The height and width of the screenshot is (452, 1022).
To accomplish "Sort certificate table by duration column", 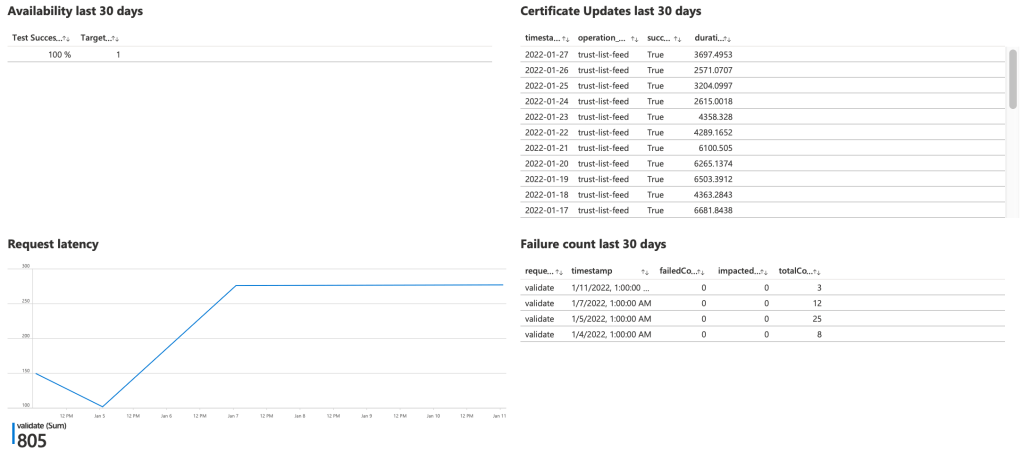I will pyautogui.click(x=729, y=38).
